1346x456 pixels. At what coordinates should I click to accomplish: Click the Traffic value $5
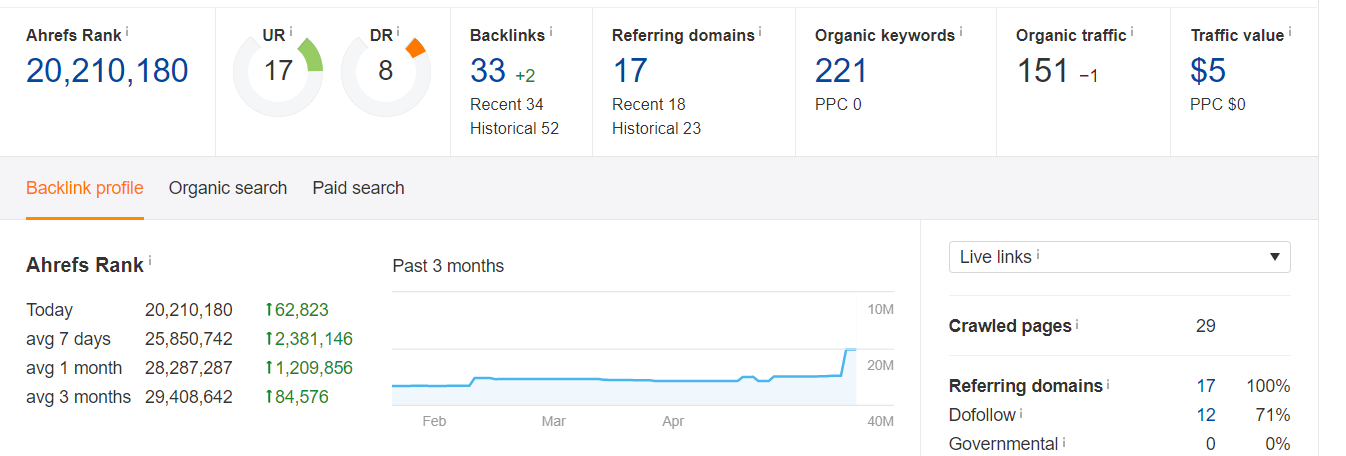(1208, 71)
